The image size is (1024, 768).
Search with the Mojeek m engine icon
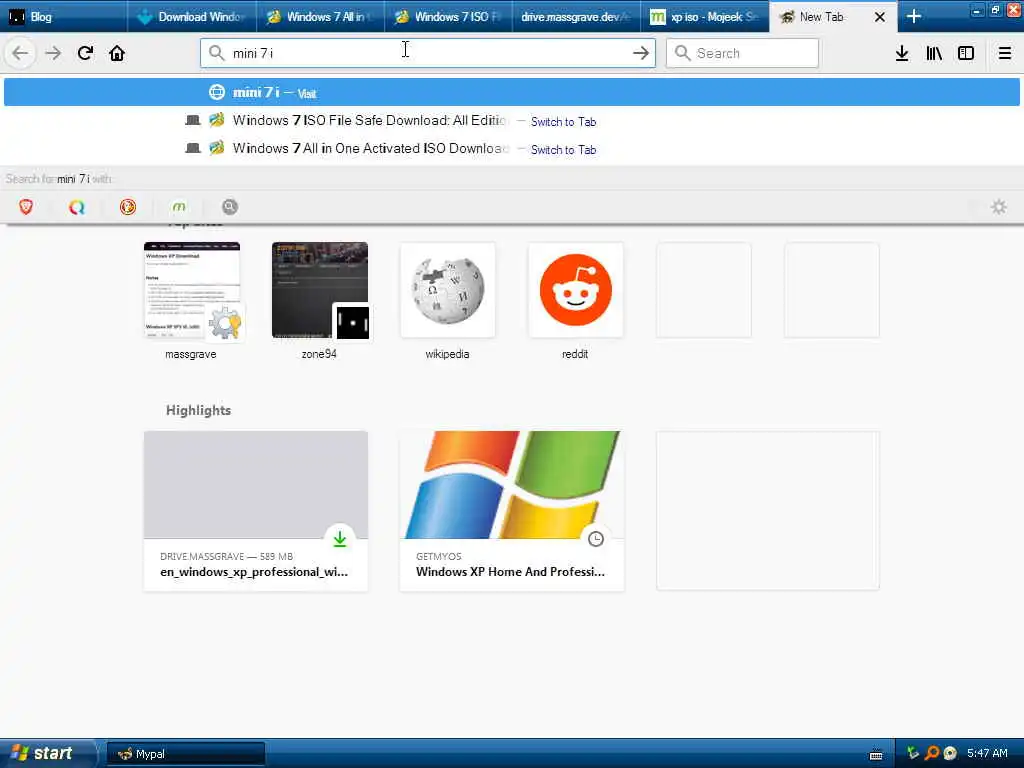pos(179,207)
